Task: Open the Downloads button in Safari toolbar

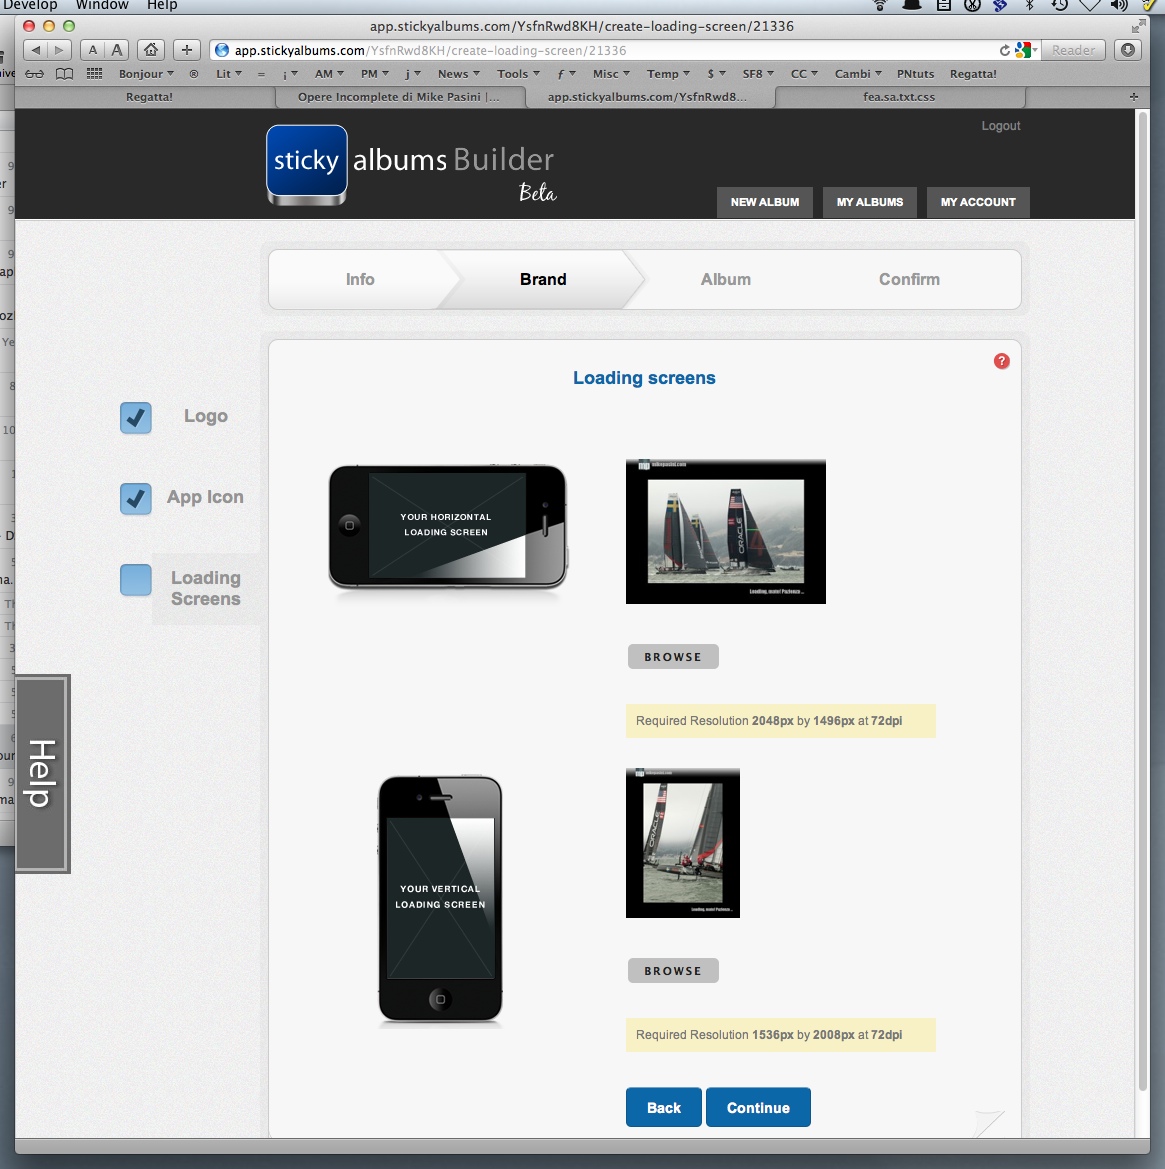Action: (x=1128, y=50)
